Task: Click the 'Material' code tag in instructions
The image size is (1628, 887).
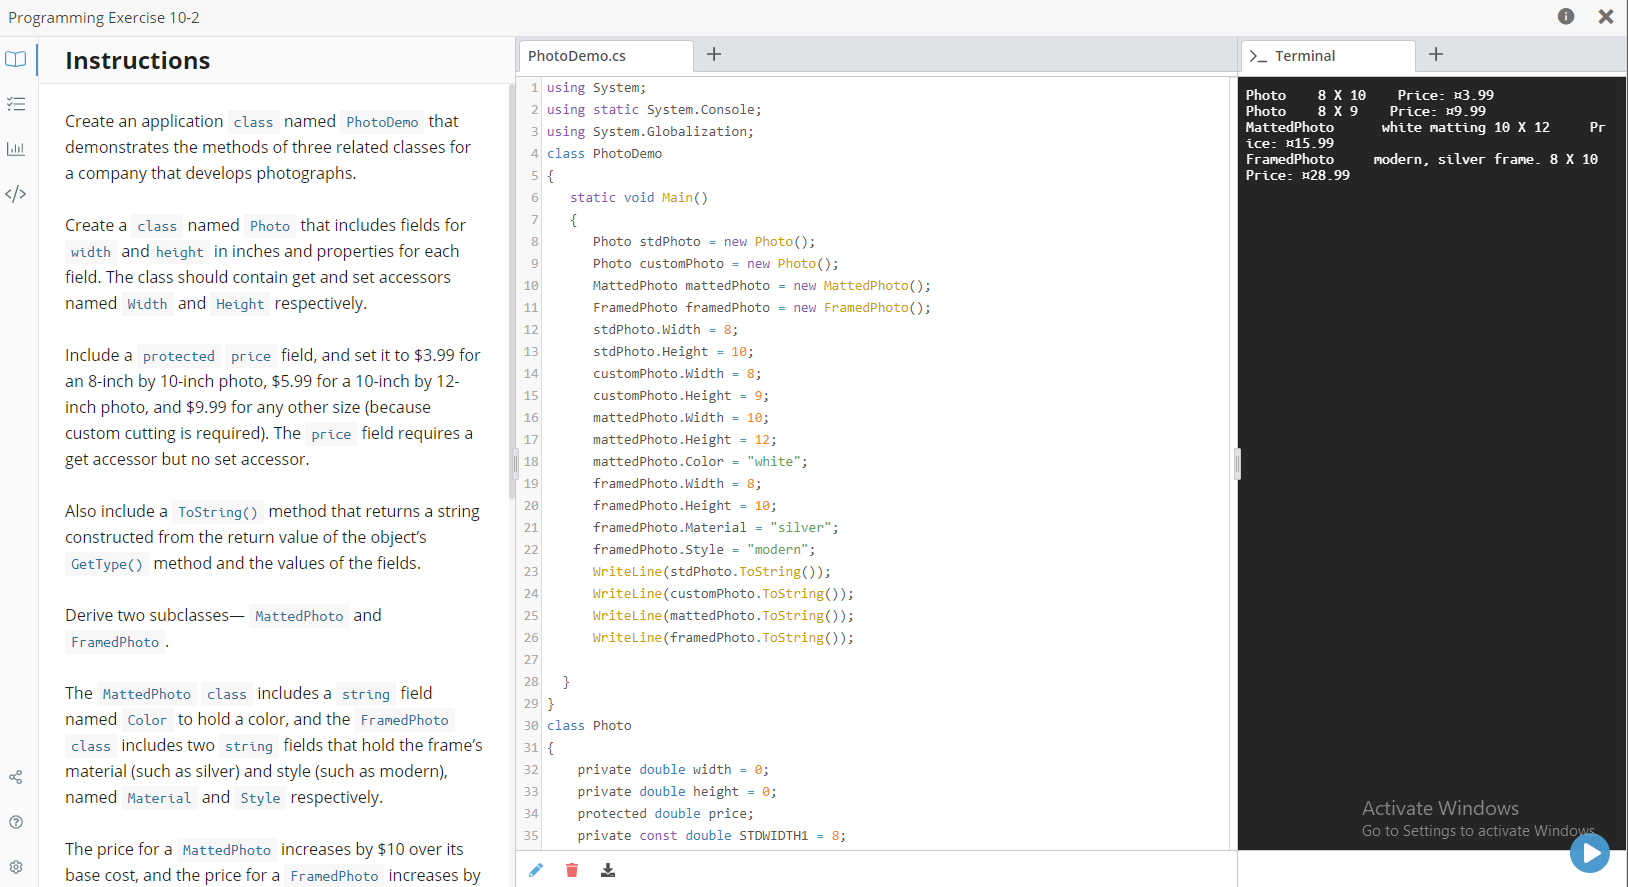Action: [x=159, y=798]
